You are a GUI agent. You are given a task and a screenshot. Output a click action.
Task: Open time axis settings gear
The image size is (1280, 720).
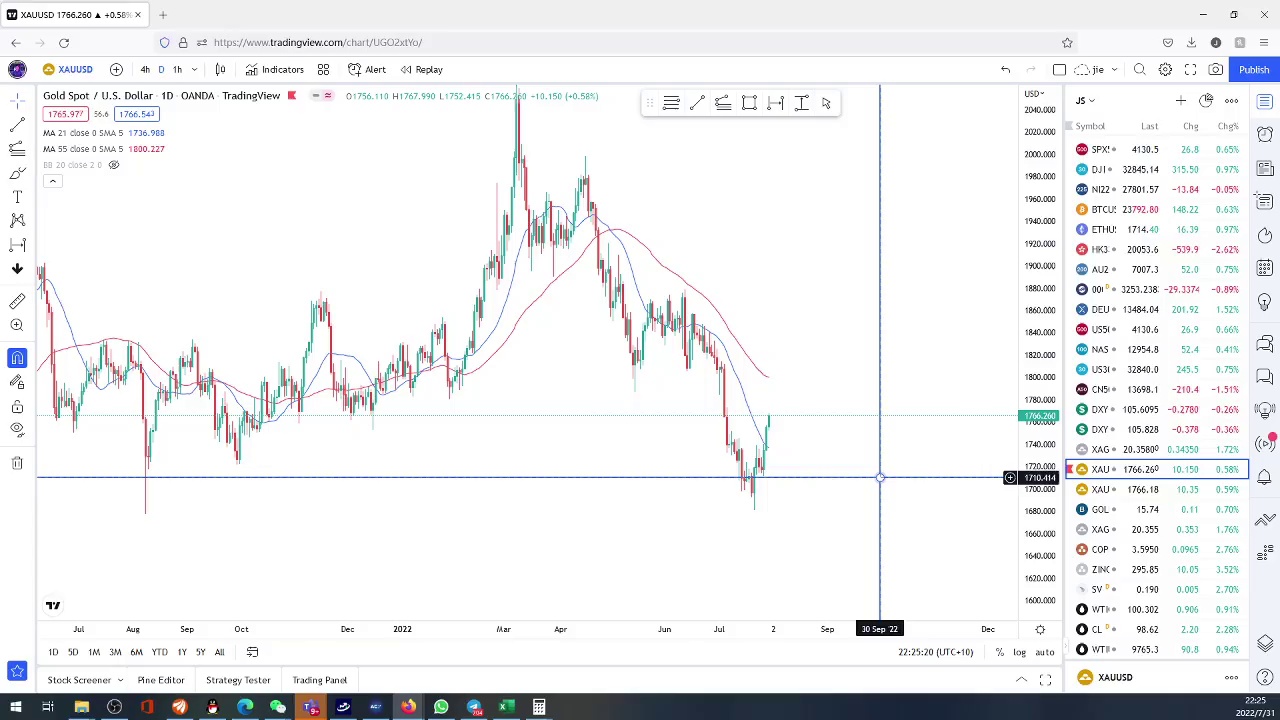[x=1040, y=629]
